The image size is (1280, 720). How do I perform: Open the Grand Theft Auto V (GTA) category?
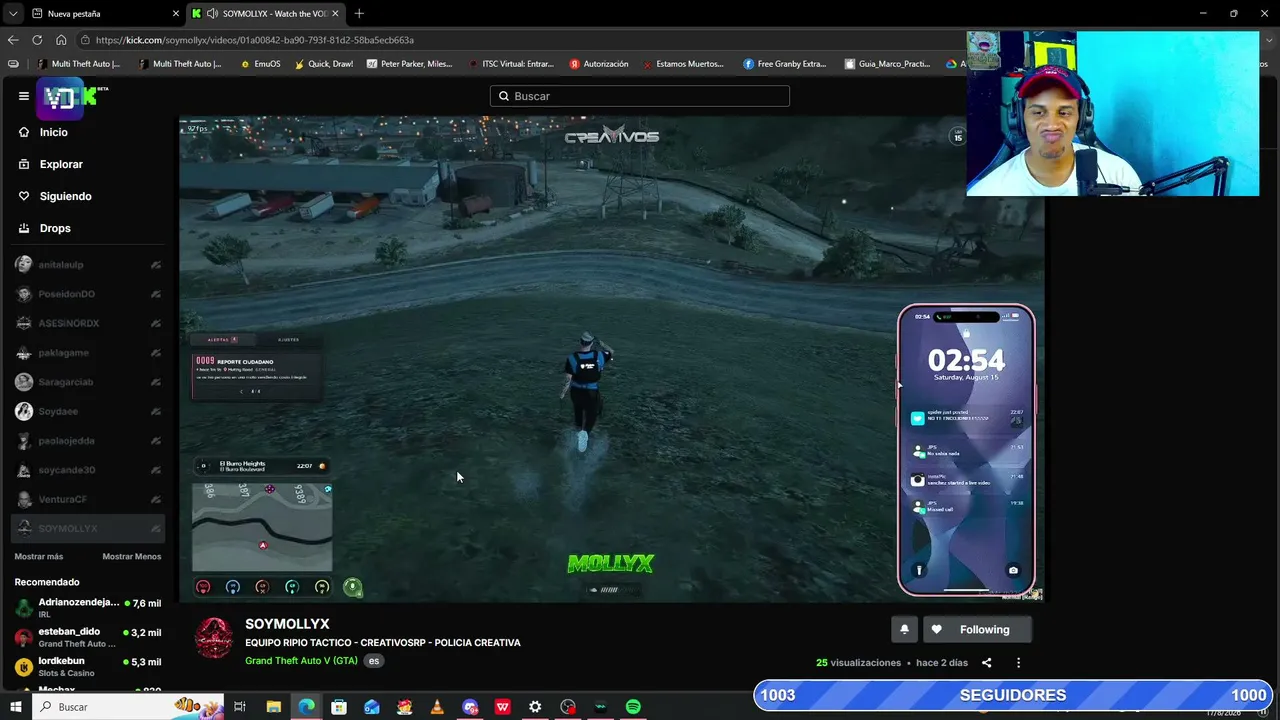point(301,660)
